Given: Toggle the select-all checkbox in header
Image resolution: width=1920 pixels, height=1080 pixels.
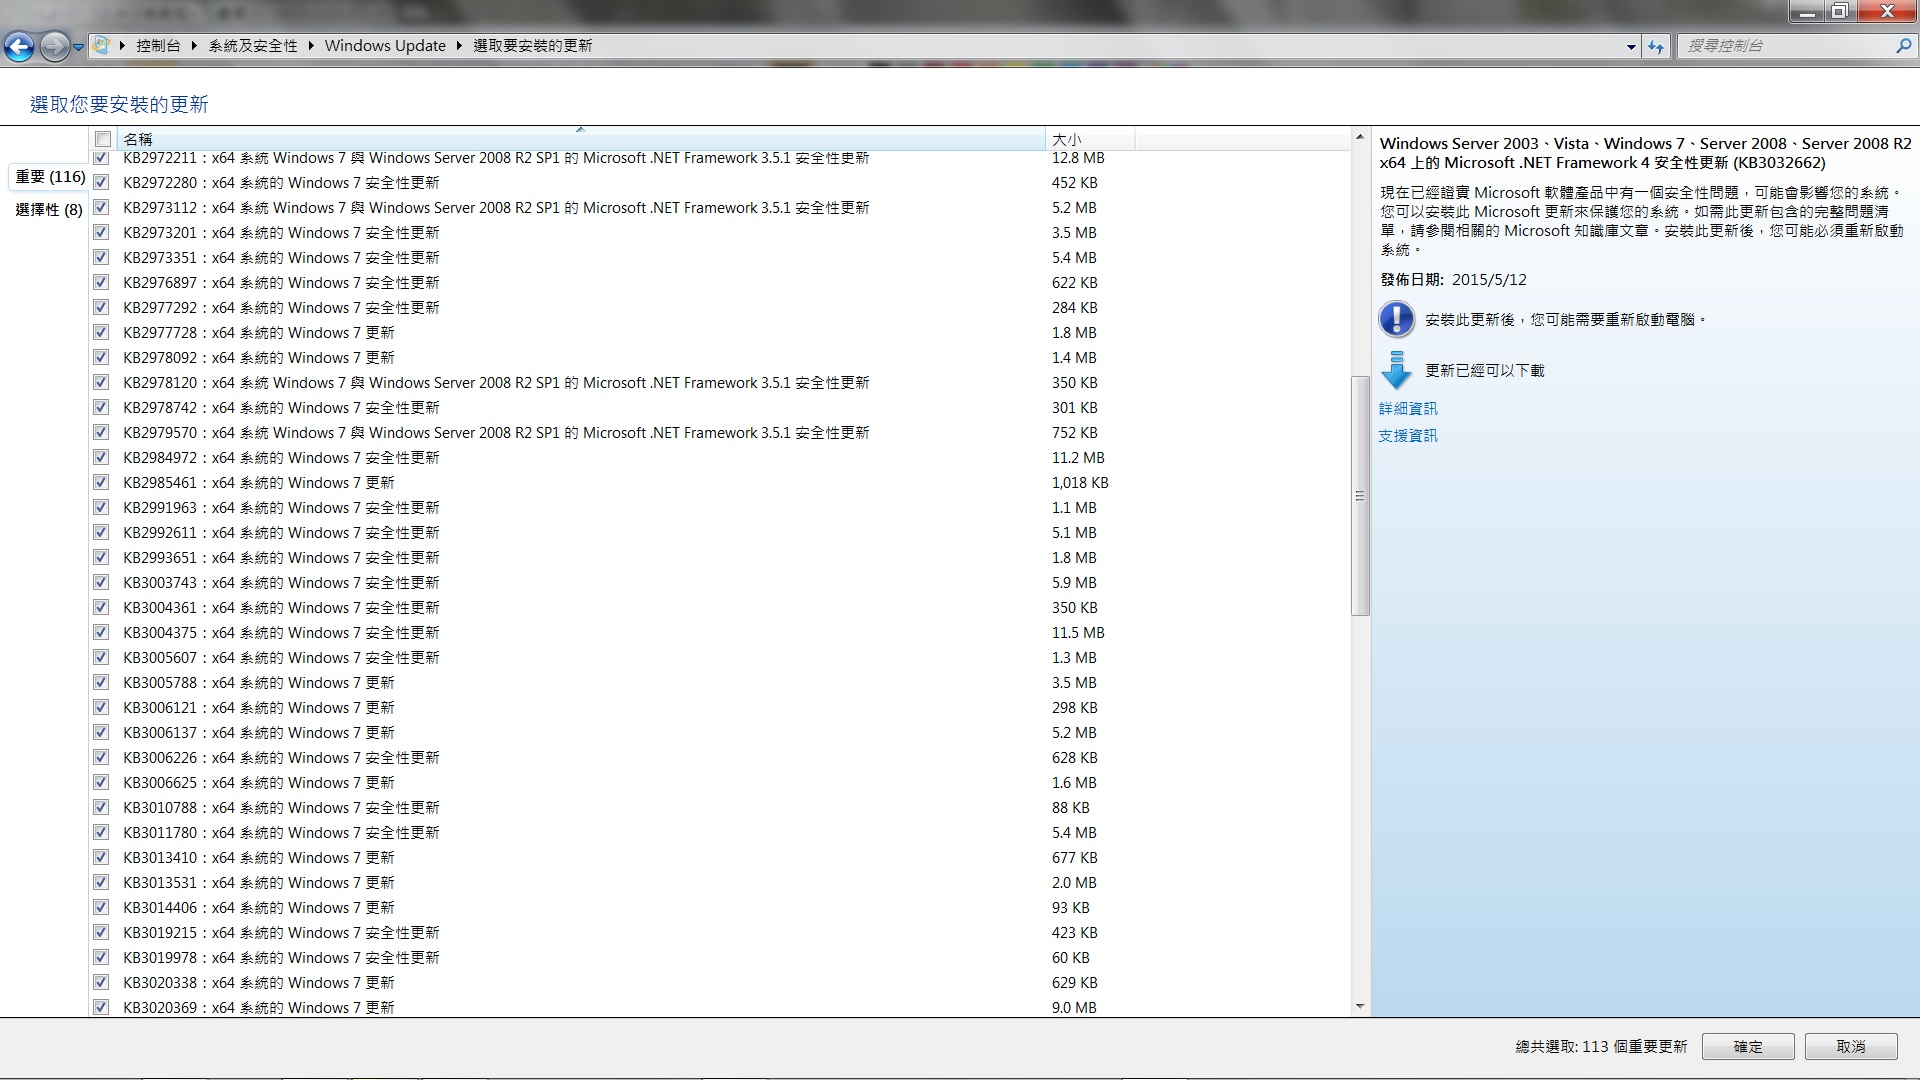Looking at the screenshot, I should (102, 139).
